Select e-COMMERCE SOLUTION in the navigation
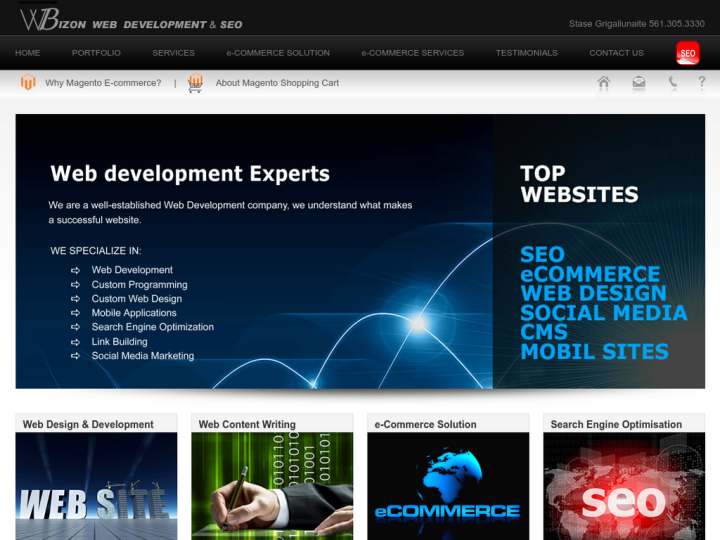Image resolution: width=720 pixels, height=540 pixels. pyautogui.click(x=278, y=53)
